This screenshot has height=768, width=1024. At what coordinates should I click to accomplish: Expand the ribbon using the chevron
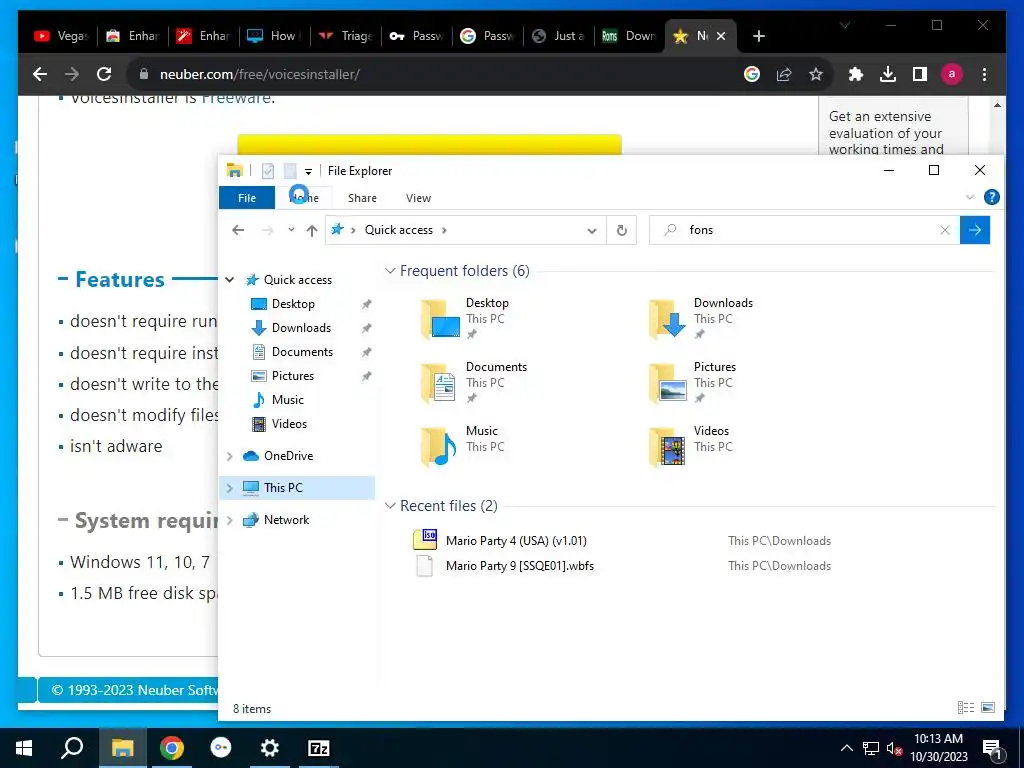[970, 197]
